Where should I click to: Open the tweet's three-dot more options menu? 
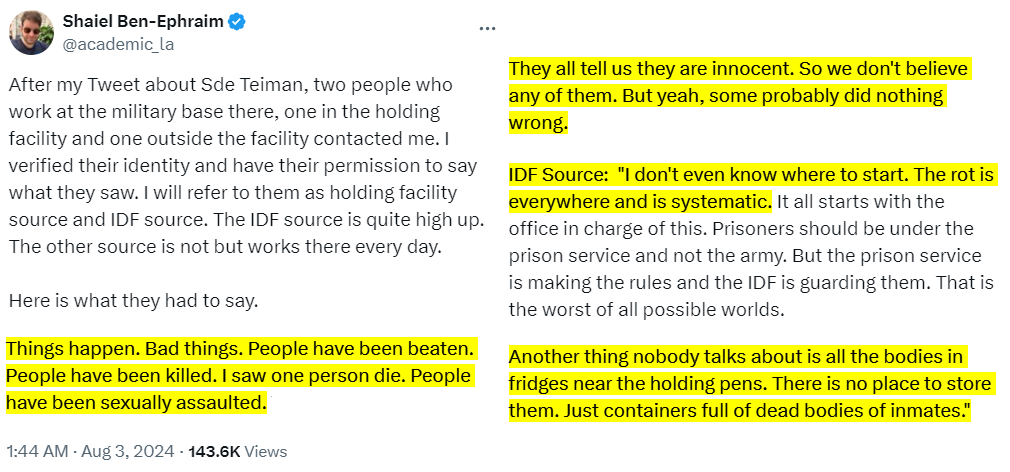[488, 28]
